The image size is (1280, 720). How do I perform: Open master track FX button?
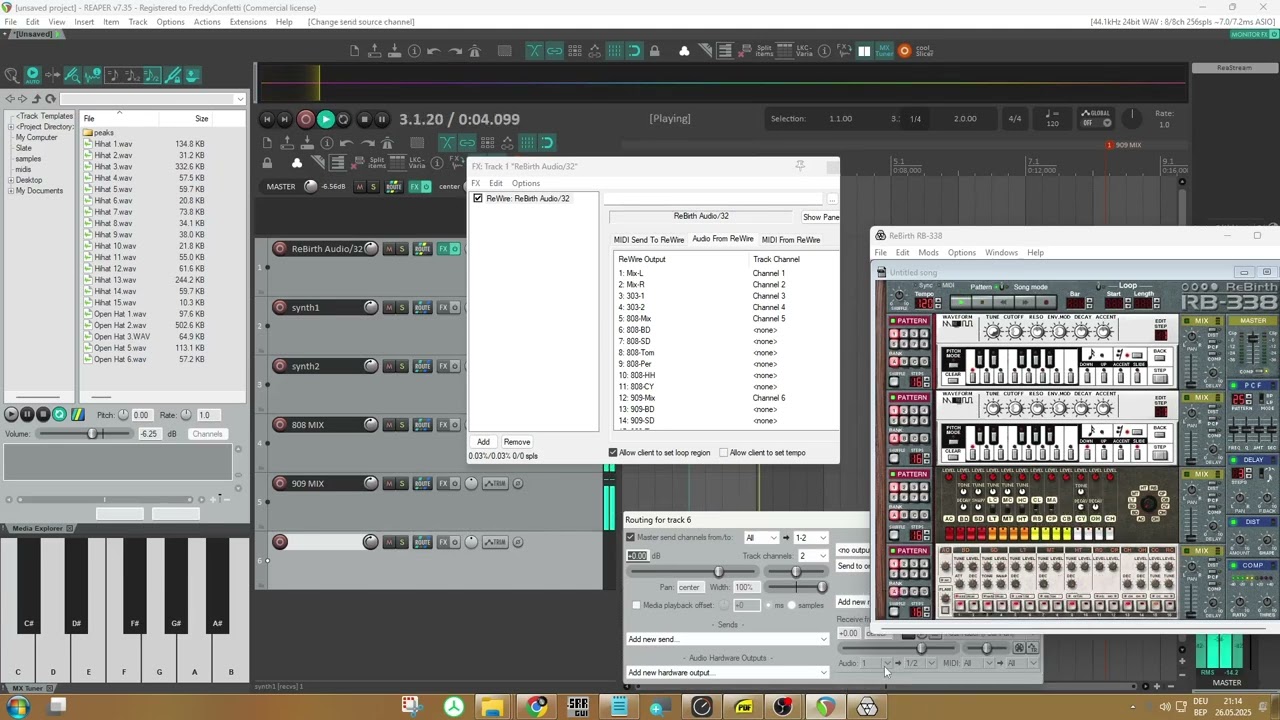414,187
